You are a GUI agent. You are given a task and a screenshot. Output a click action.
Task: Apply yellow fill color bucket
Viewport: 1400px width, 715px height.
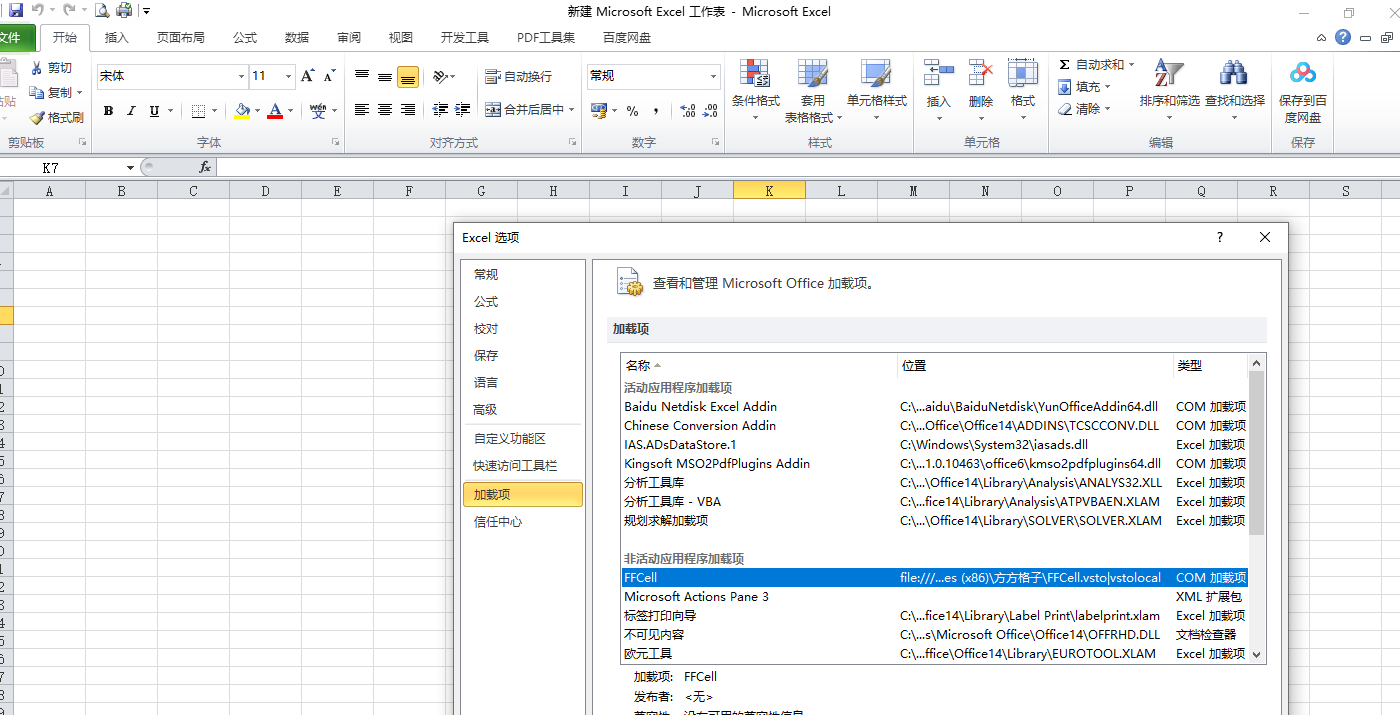click(242, 111)
